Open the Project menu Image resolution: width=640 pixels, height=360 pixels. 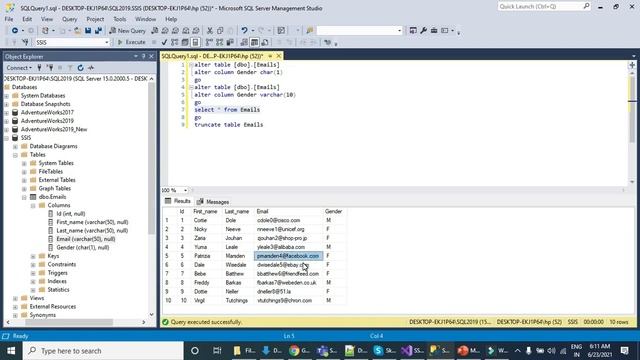click(95, 19)
